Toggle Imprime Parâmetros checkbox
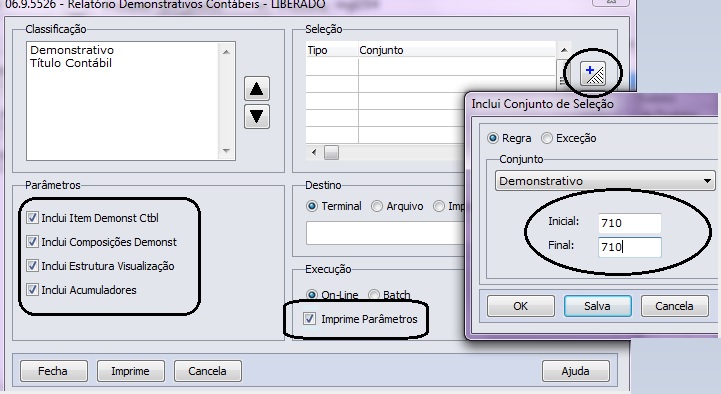Viewport: 721px width, 394px height. pos(309,319)
